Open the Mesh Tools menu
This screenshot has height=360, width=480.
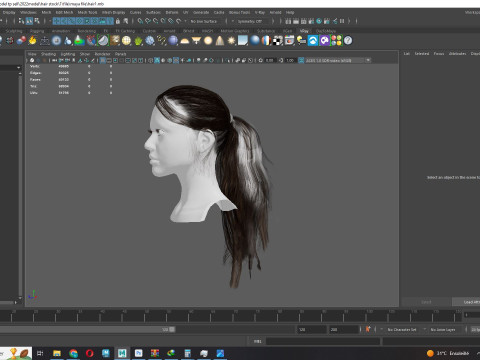point(87,12)
